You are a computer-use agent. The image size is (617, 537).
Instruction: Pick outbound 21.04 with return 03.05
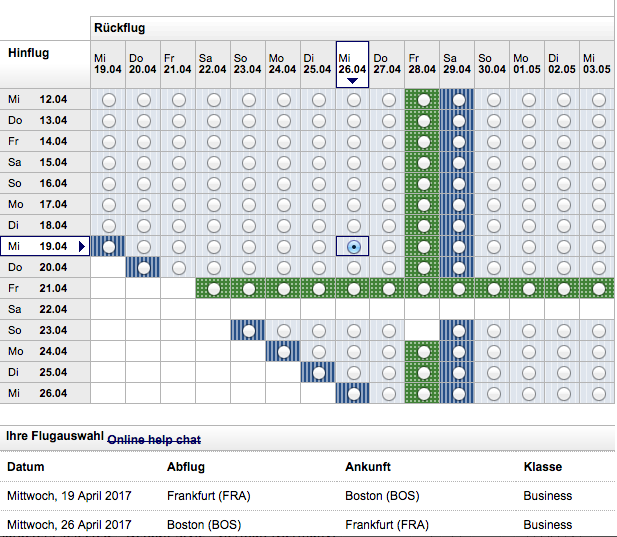[599, 289]
